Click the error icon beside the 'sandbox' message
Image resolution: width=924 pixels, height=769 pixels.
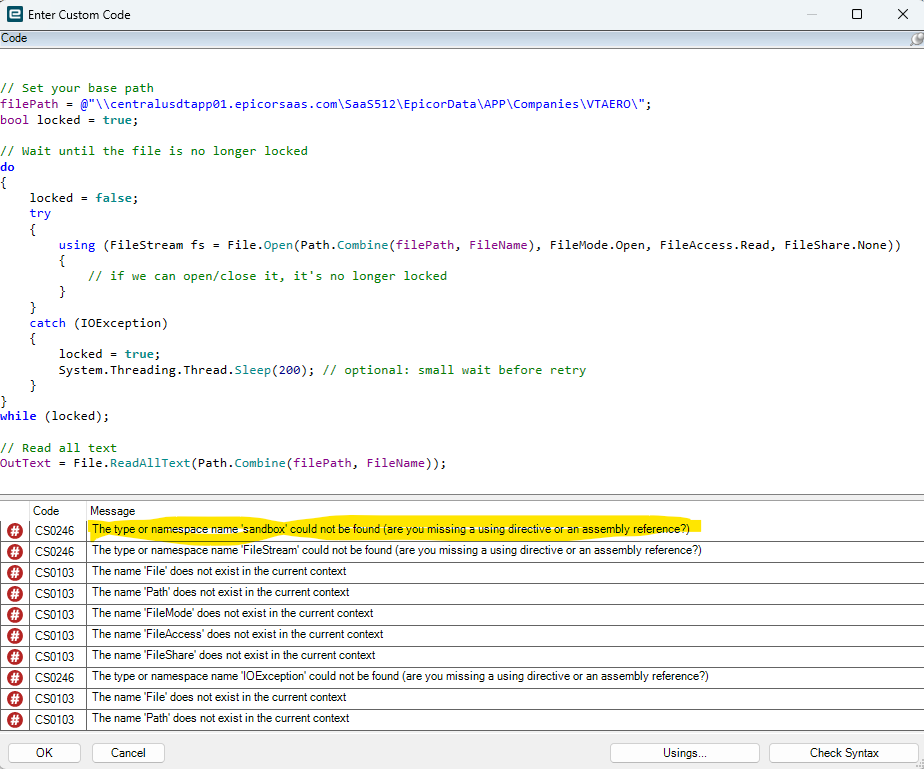point(15,530)
